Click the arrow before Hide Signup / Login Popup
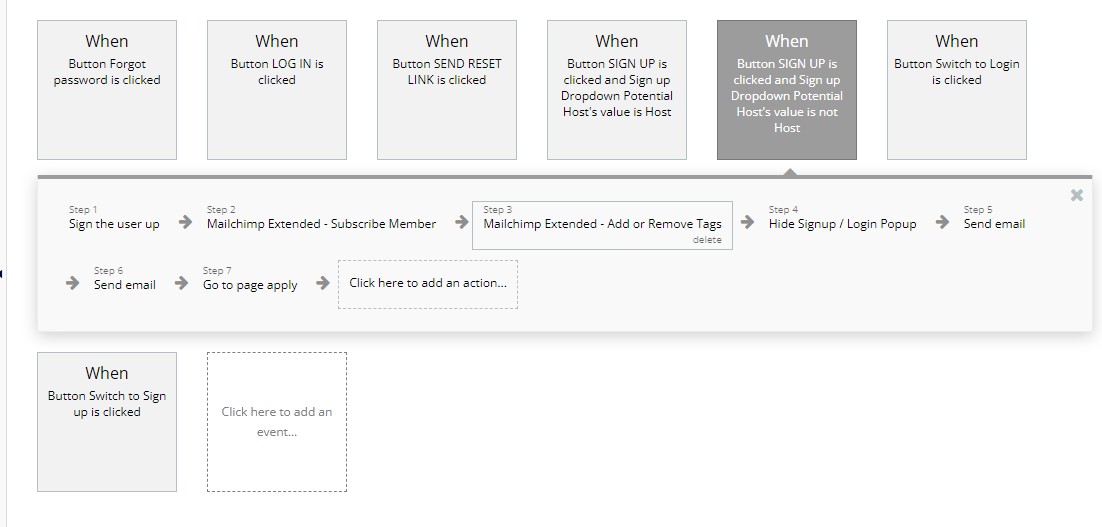Screen dimensions: 1102x527 click(747, 222)
